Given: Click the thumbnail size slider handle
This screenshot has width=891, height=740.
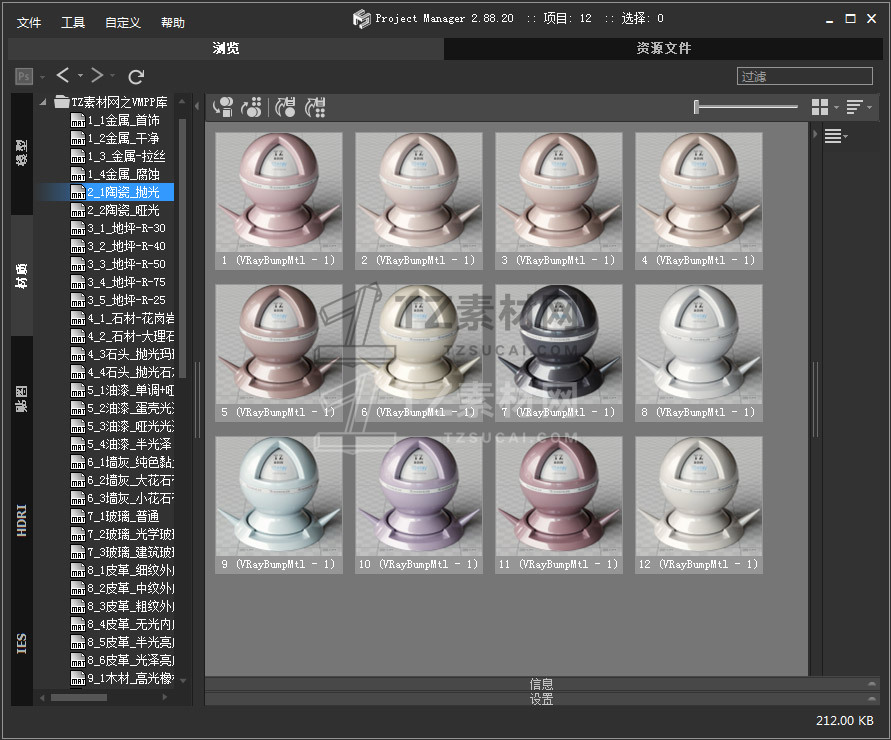Looking at the screenshot, I should [x=697, y=107].
